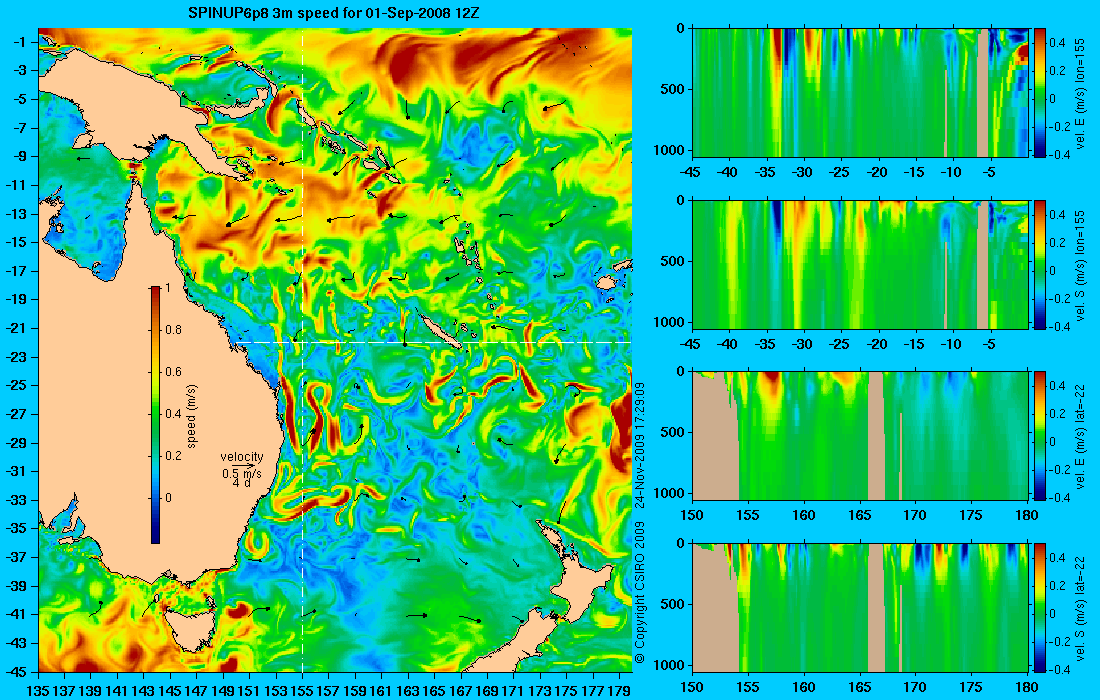Click "-1" on the map latitude axis
This screenshot has width=1100, height=700.
tap(20, 43)
